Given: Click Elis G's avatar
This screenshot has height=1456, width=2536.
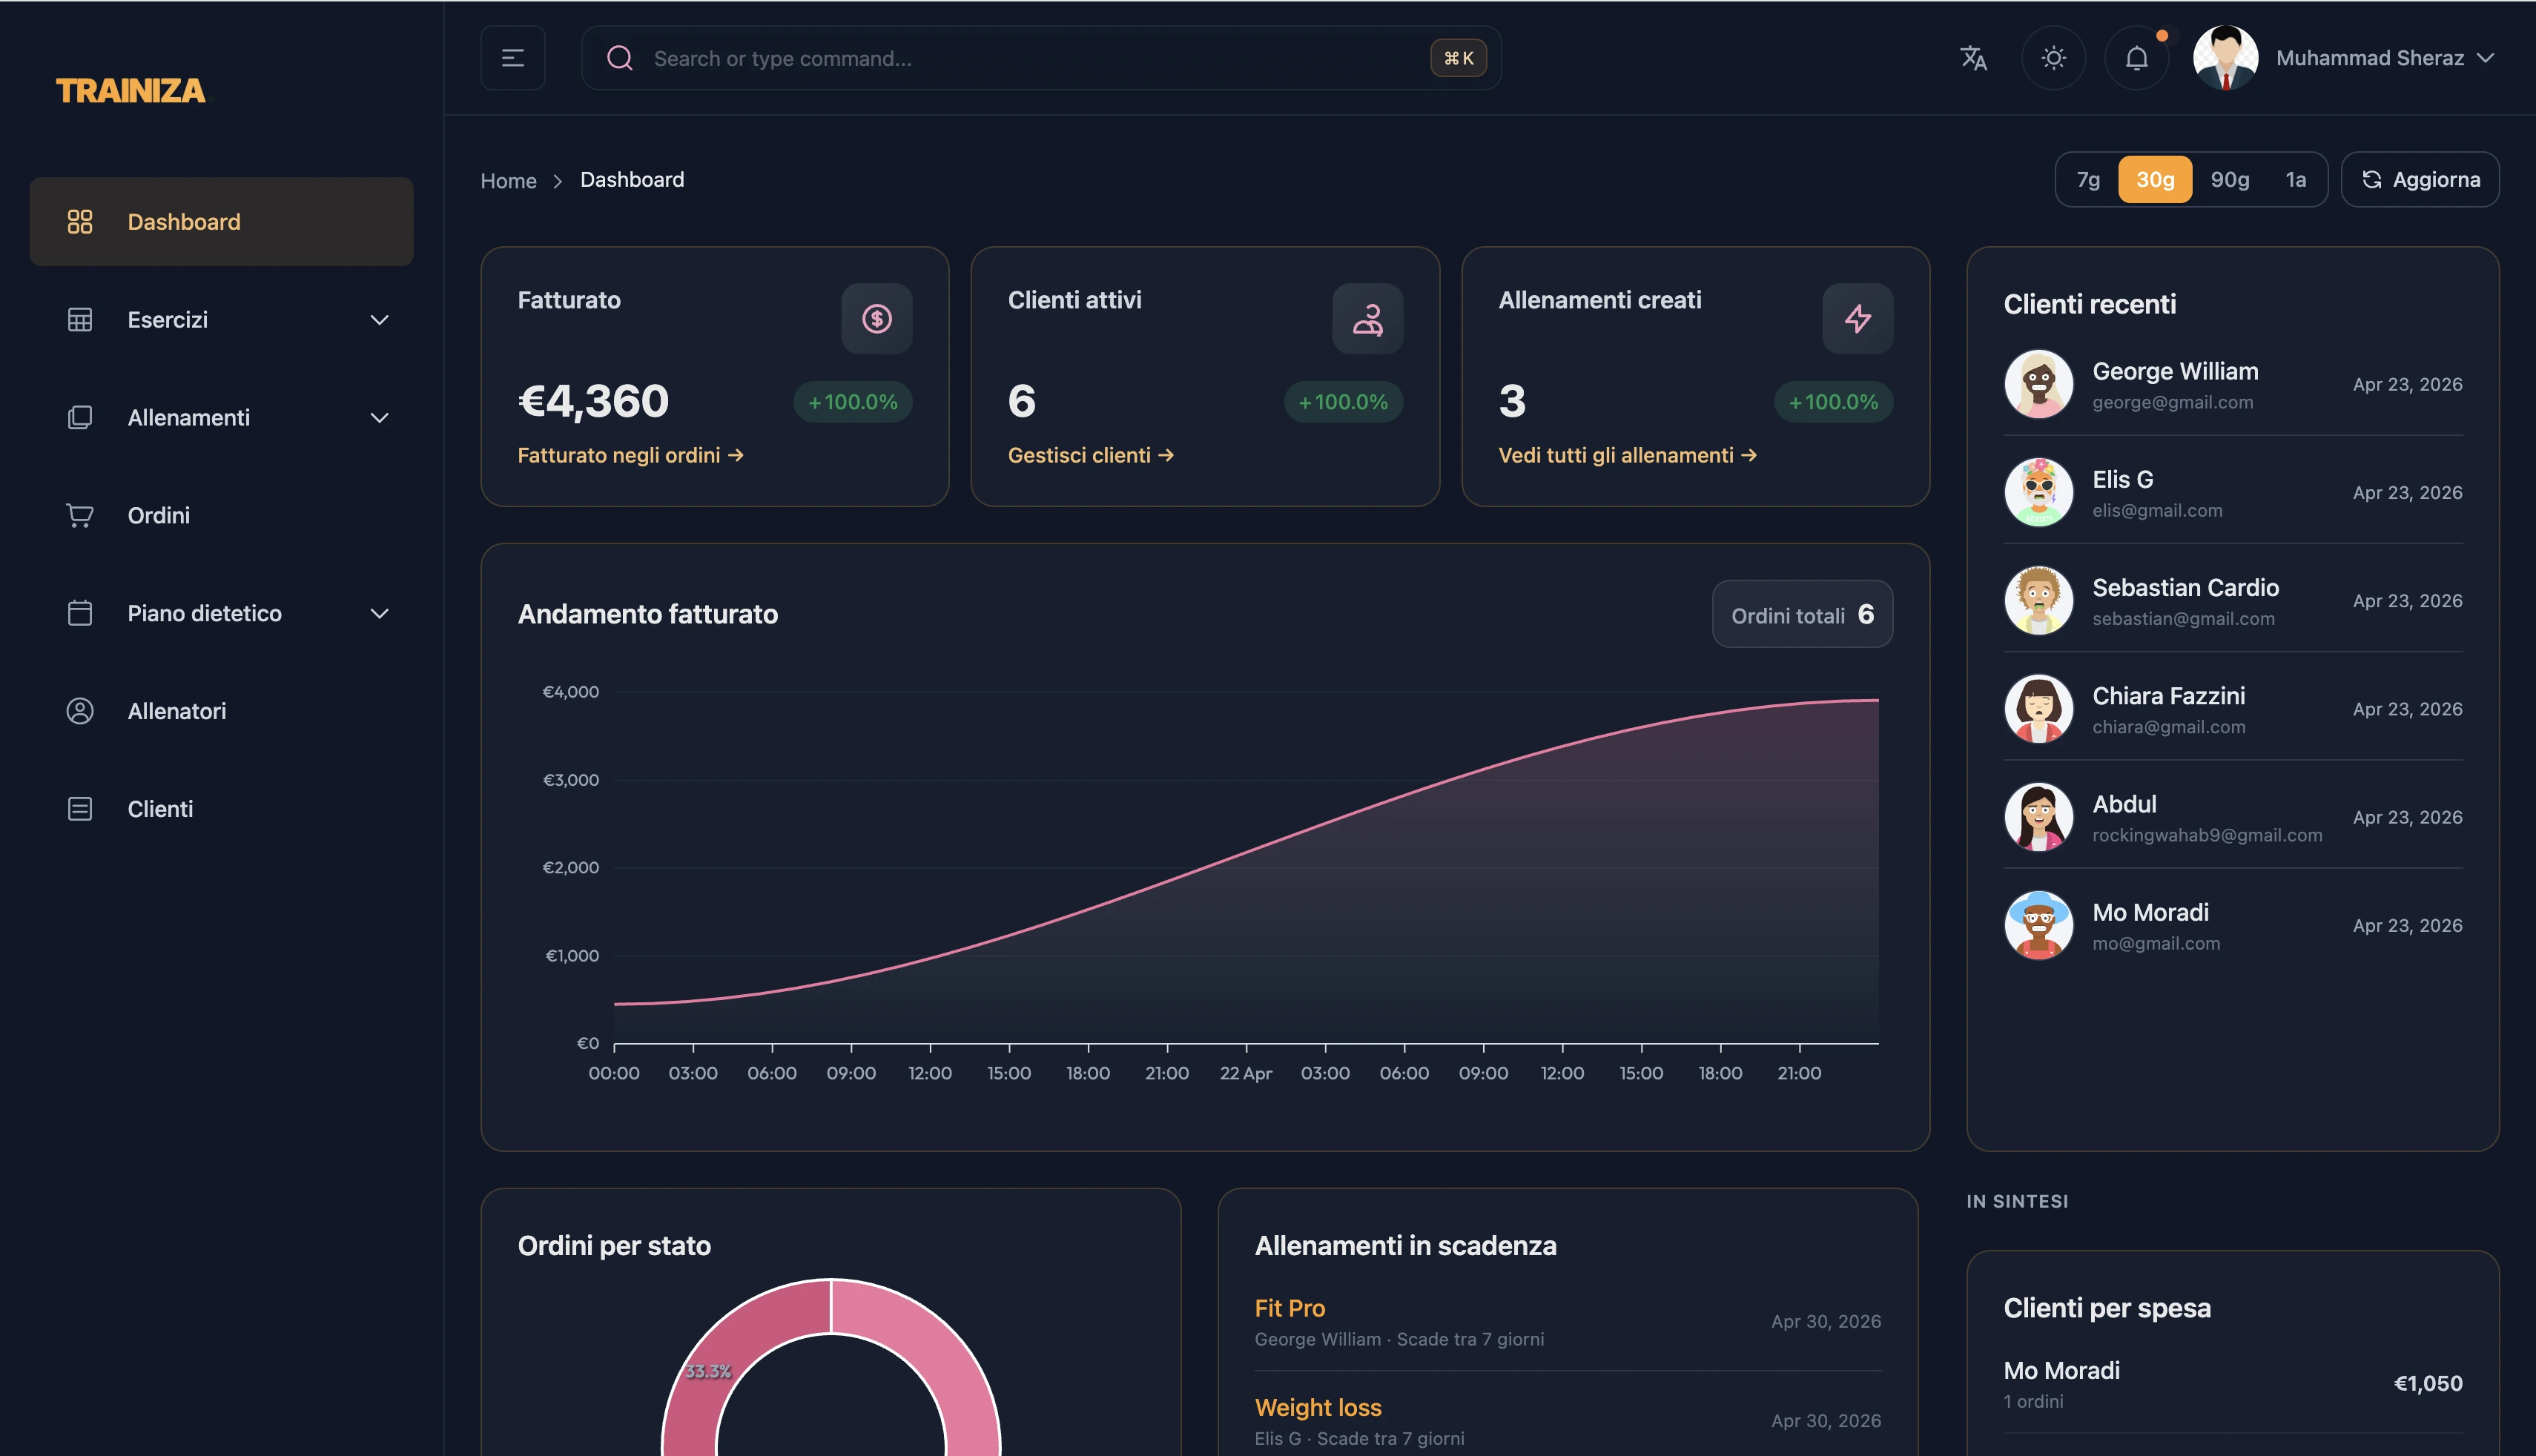Looking at the screenshot, I should (2038, 492).
